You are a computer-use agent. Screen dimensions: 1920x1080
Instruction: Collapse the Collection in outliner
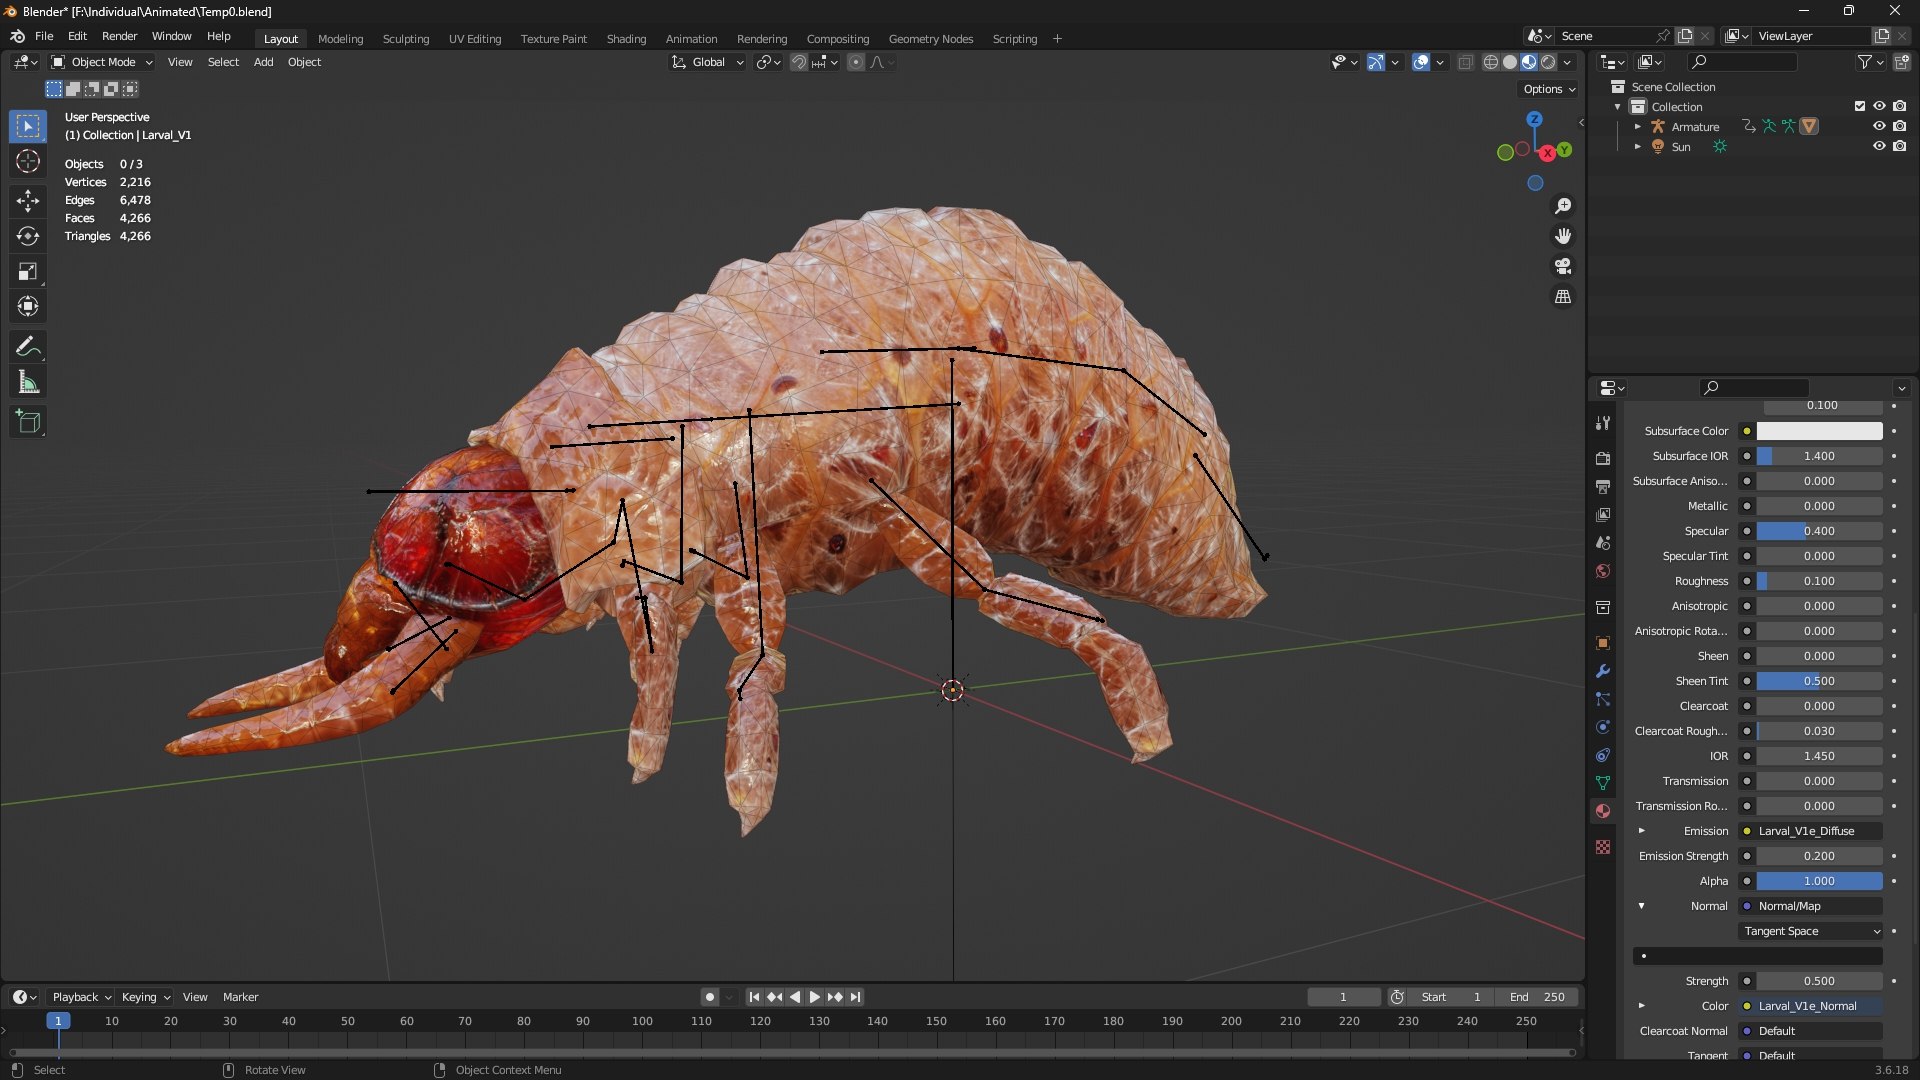[1617, 107]
